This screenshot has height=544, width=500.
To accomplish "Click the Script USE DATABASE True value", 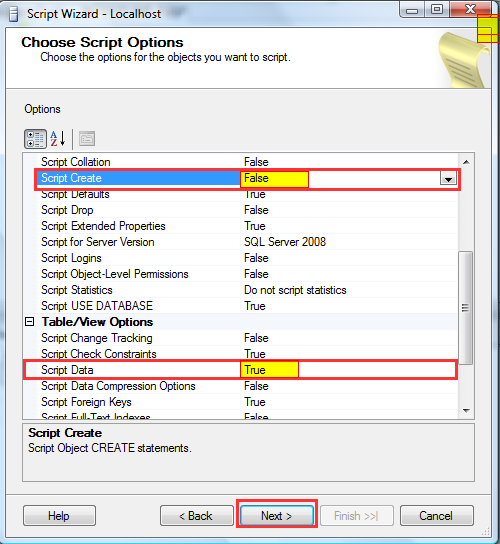I will pos(255,306).
